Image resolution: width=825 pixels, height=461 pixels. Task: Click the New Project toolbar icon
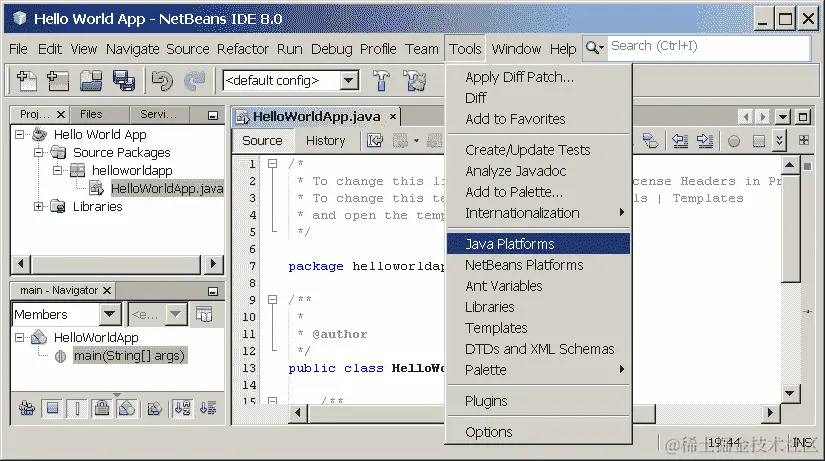point(58,81)
